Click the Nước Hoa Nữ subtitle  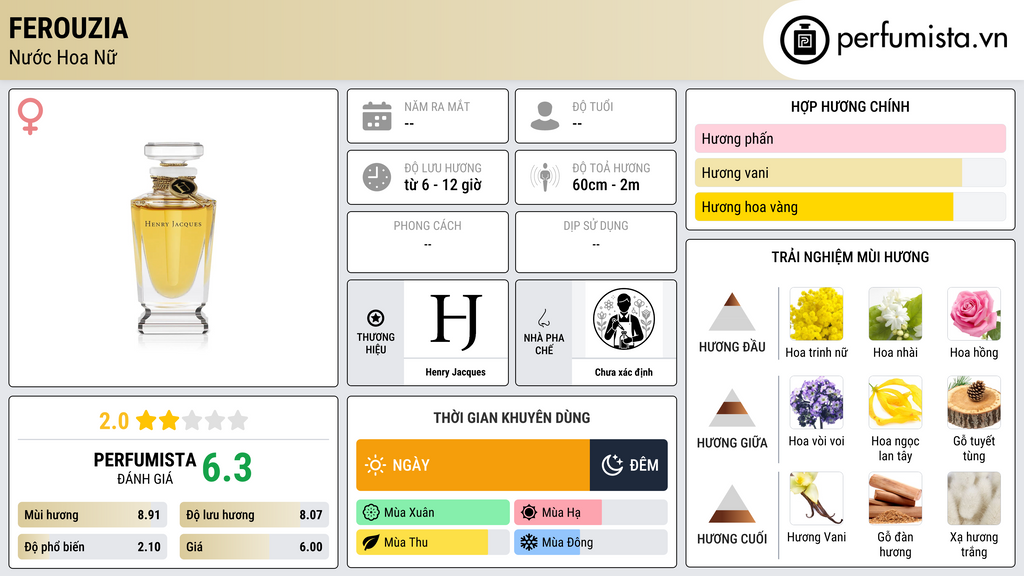(x=63, y=57)
